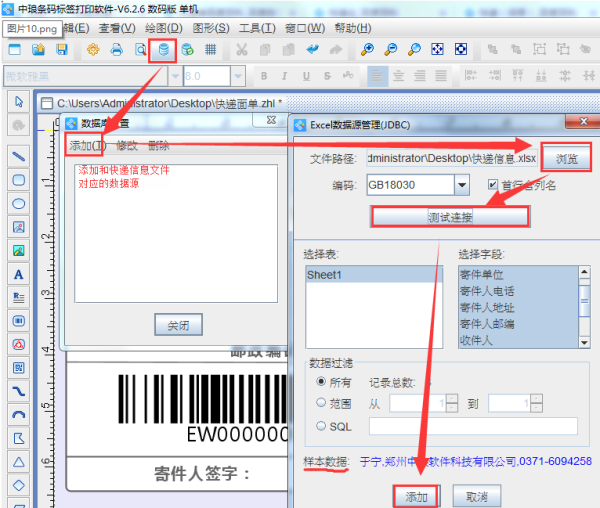Click the zoom in magnifier icon
Image resolution: width=600 pixels, height=508 pixels.
[x=367, y=49]
